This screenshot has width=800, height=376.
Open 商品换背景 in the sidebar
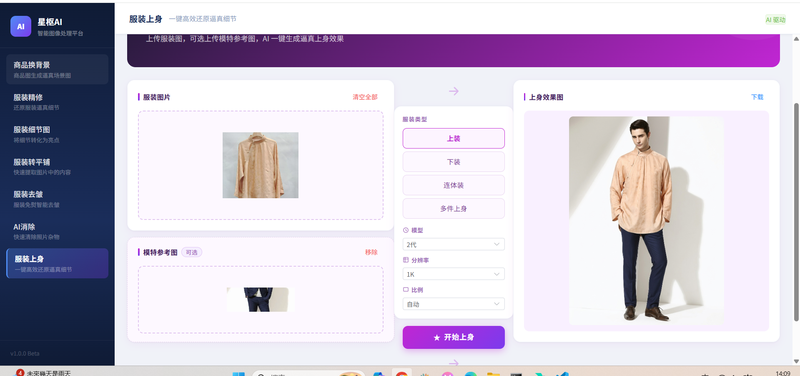(x=57, y=69)
